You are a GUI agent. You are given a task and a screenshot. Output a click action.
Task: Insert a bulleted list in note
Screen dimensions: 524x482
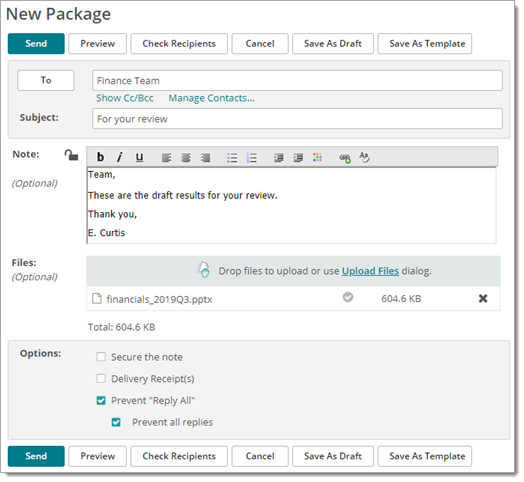pyautogui.click(x=232, y=157)
